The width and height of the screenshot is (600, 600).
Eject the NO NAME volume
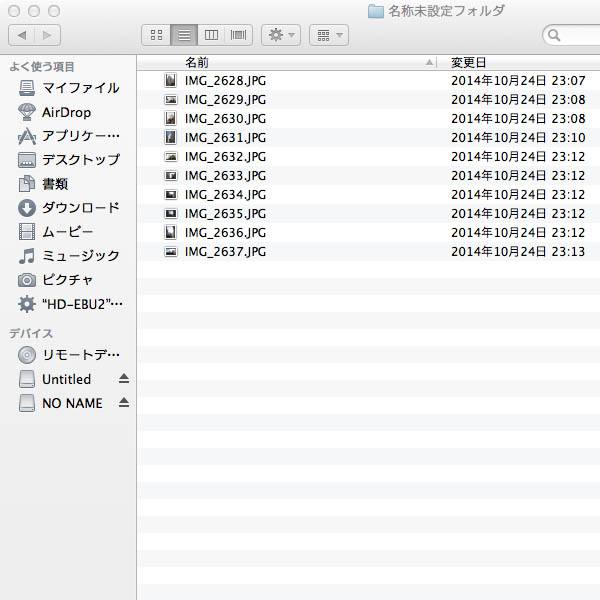pyautogui.click(x=124, y=403)
